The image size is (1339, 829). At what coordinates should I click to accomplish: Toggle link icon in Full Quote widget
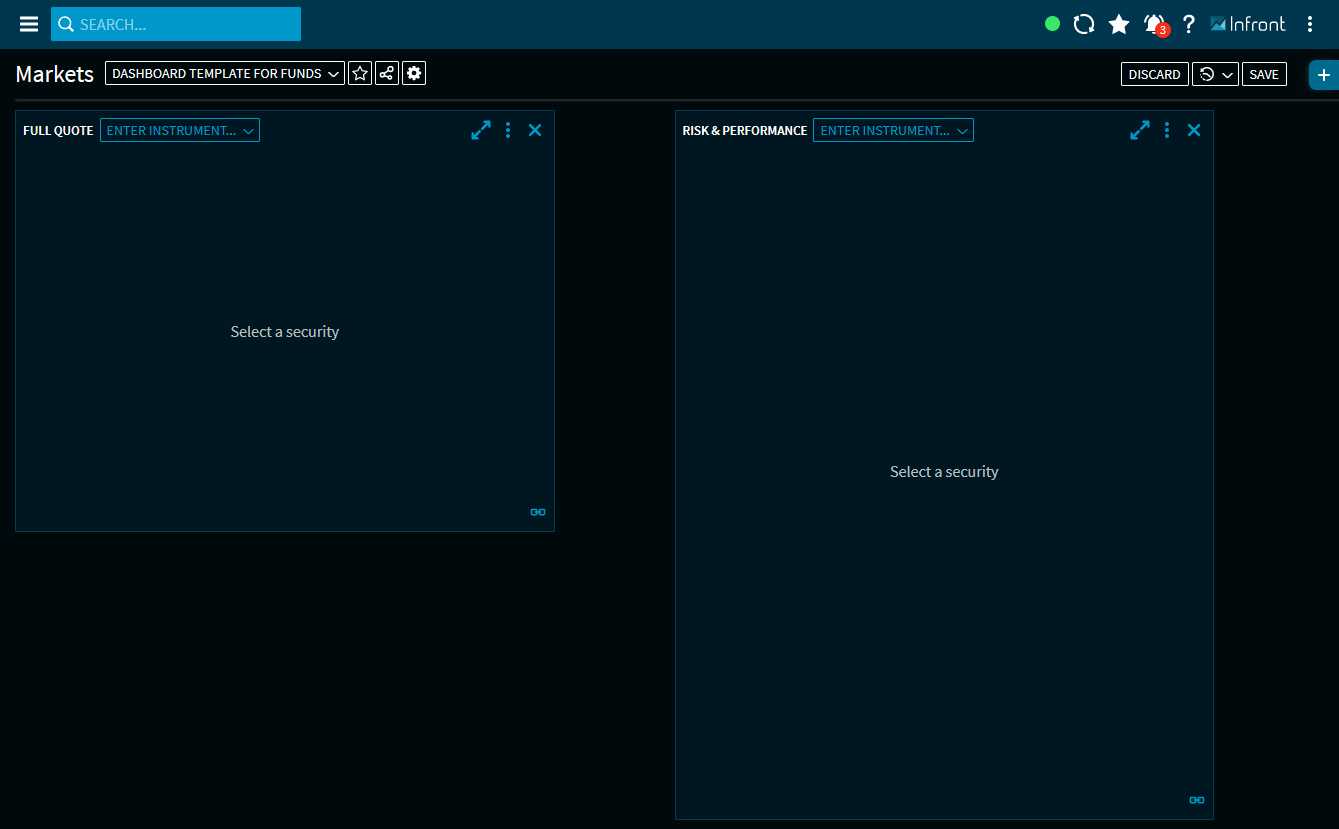pyautogui.click(x=538, y=512)
